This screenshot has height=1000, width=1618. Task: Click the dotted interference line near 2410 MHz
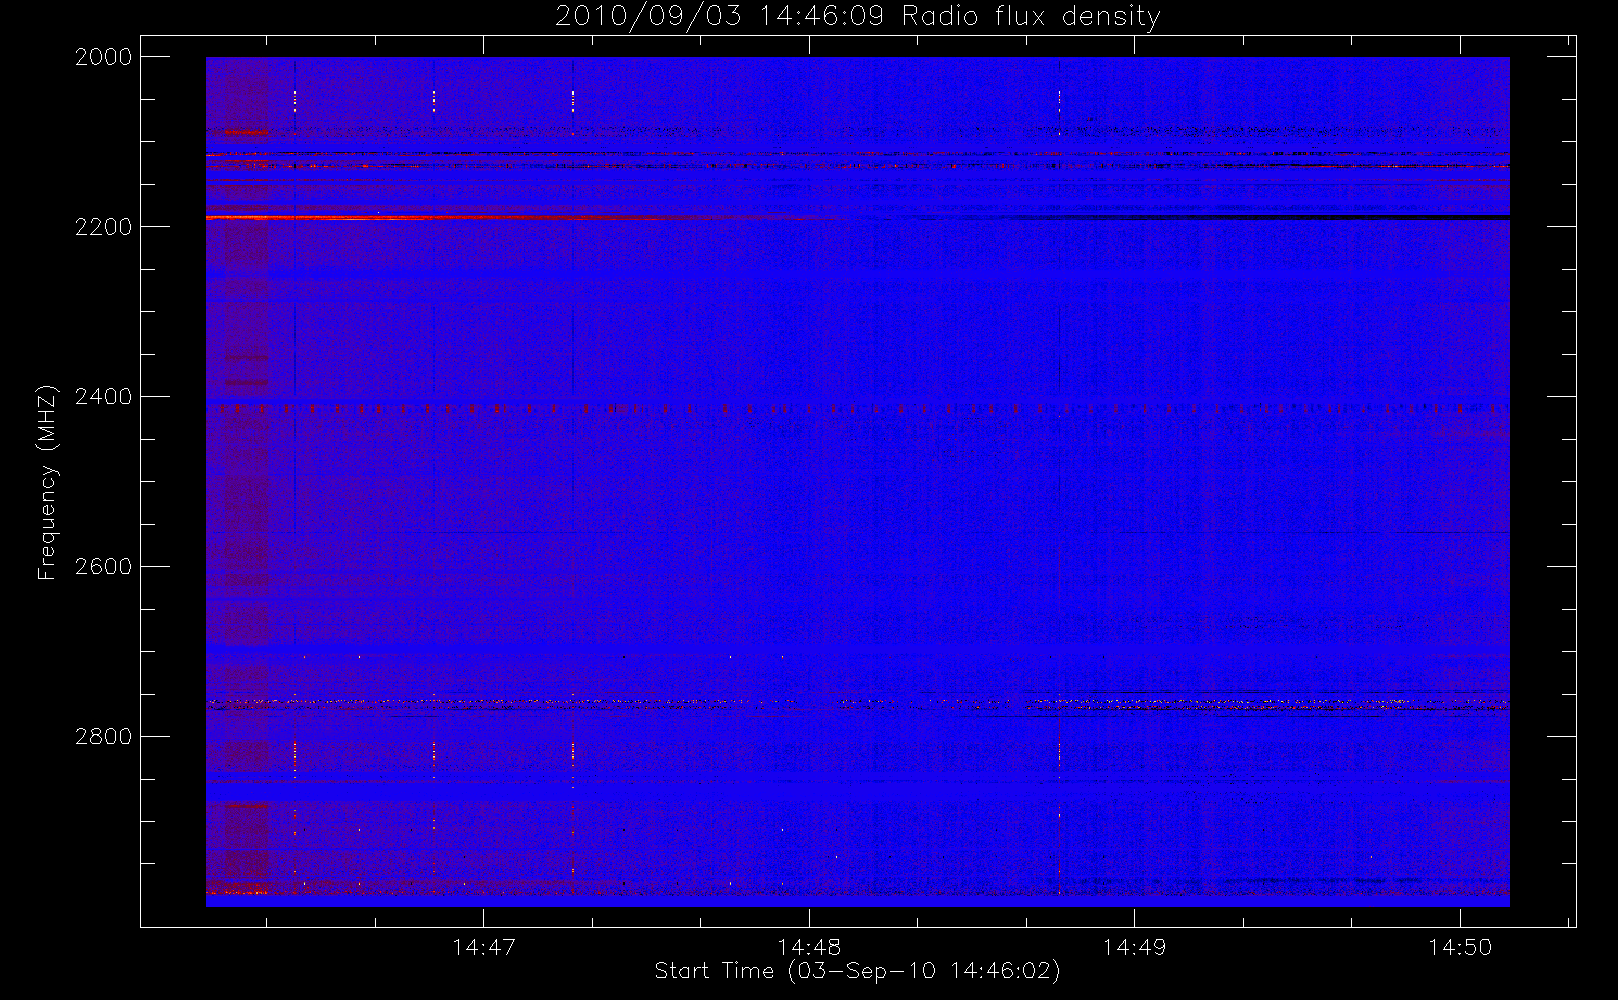[857, 408]
